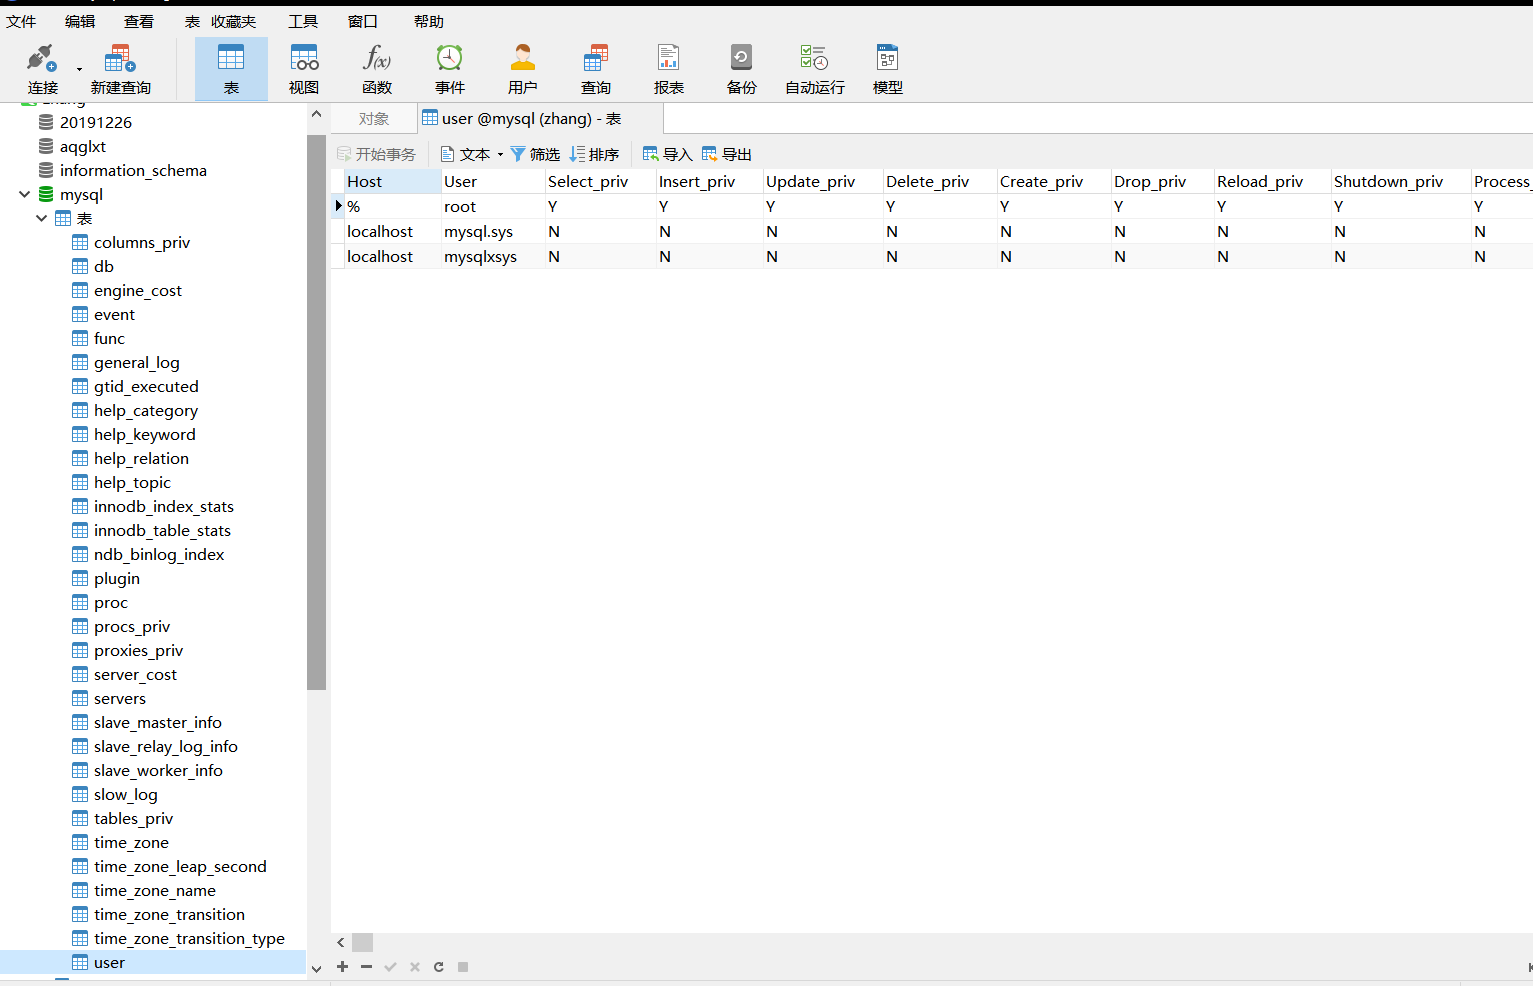Click the New Query (新建查询) icon
1533x986 pixels.
(x=120, y=68)
